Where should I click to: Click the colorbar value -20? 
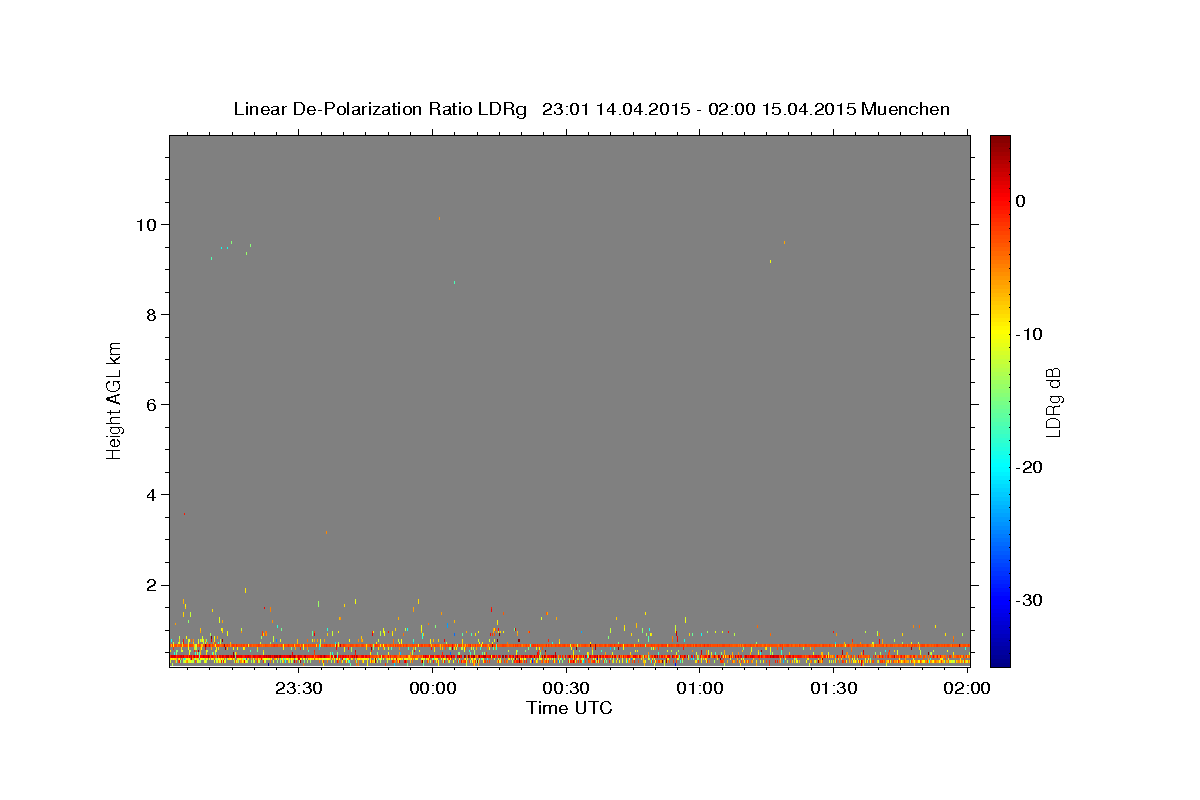(x=1030, y=467)
